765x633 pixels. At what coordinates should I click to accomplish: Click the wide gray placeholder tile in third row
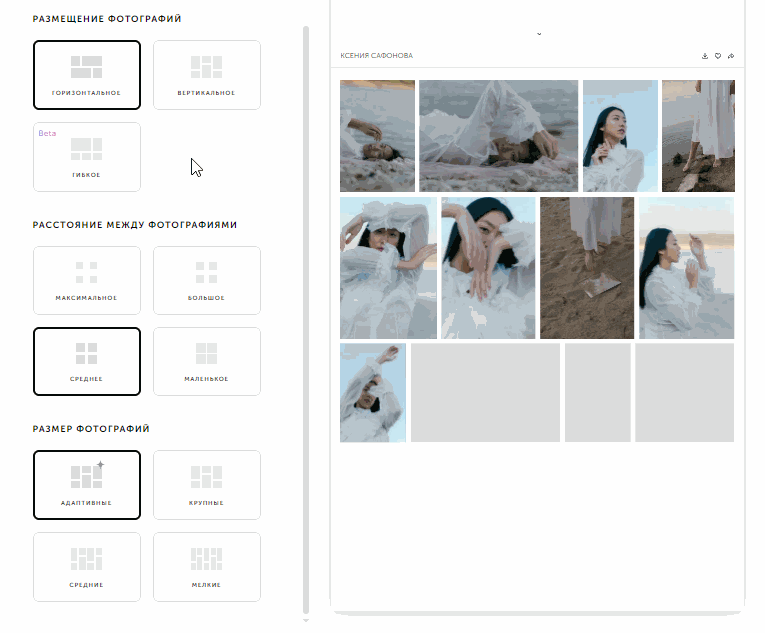[x=485, y=392]
